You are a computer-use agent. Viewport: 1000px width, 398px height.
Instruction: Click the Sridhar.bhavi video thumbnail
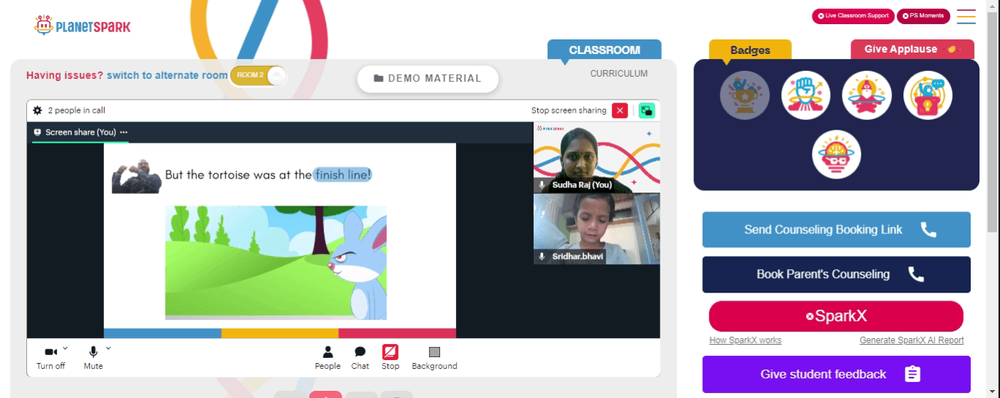click(x=596, y=229)
